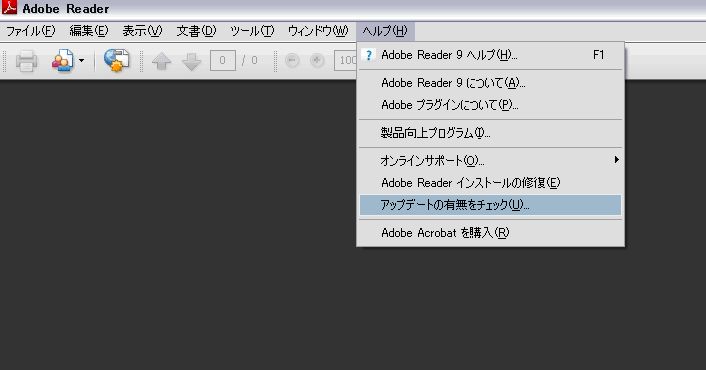Screen dimensions: 706x370
Task: Open the ツール(T) menu
Action: (x=252, y=31)
